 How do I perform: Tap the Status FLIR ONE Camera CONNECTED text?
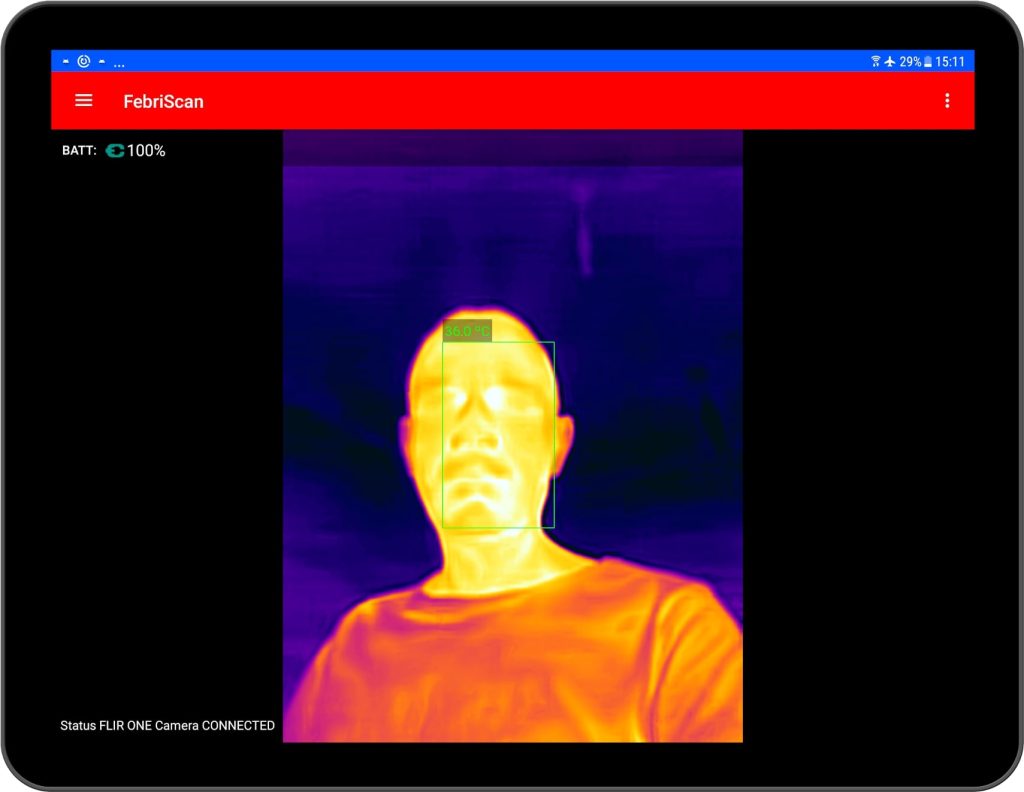[167, 726]
